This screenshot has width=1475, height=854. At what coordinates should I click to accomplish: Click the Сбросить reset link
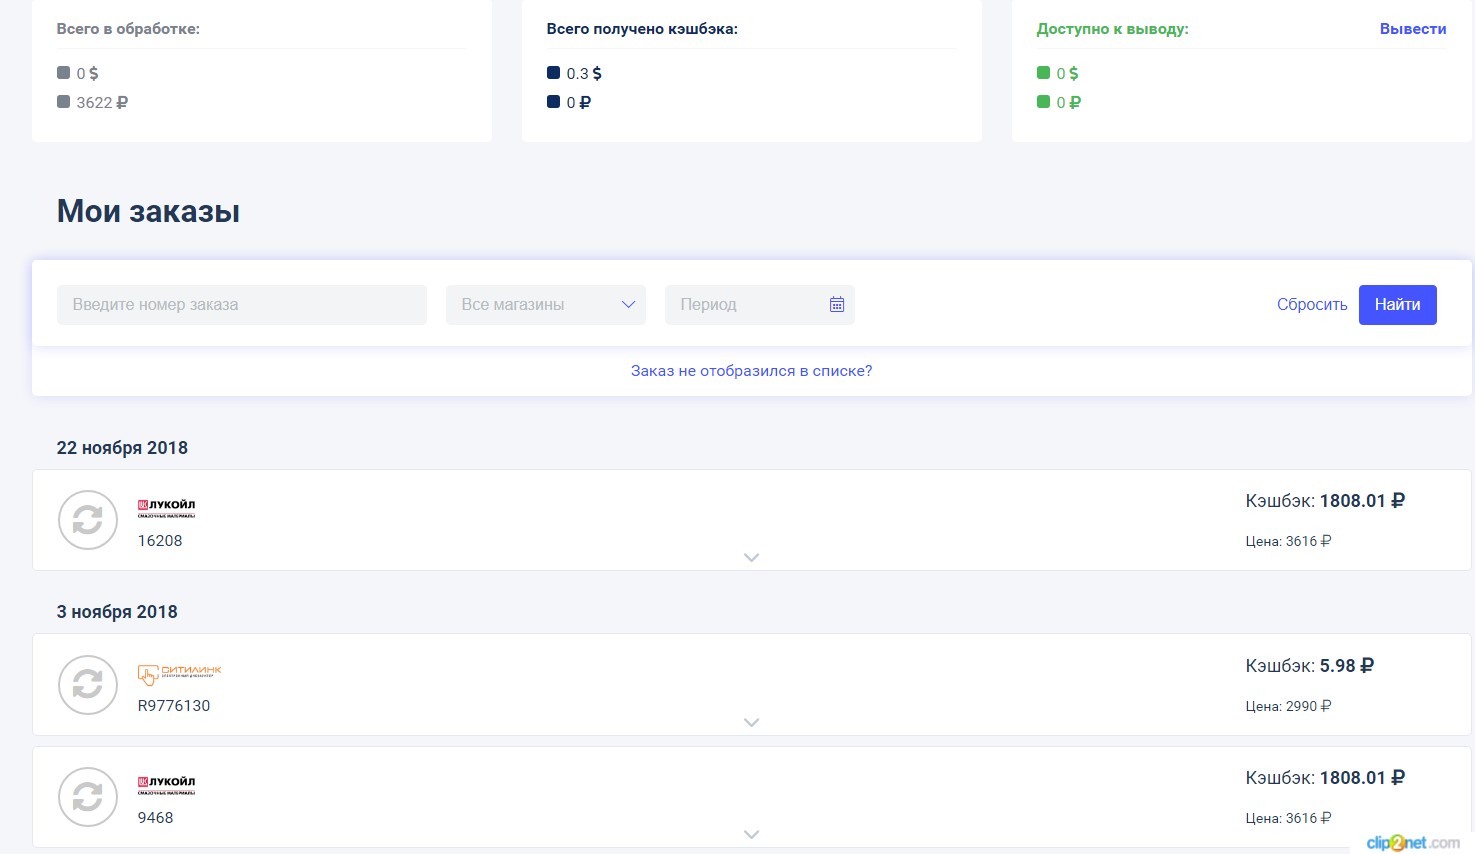[1312, 305]
